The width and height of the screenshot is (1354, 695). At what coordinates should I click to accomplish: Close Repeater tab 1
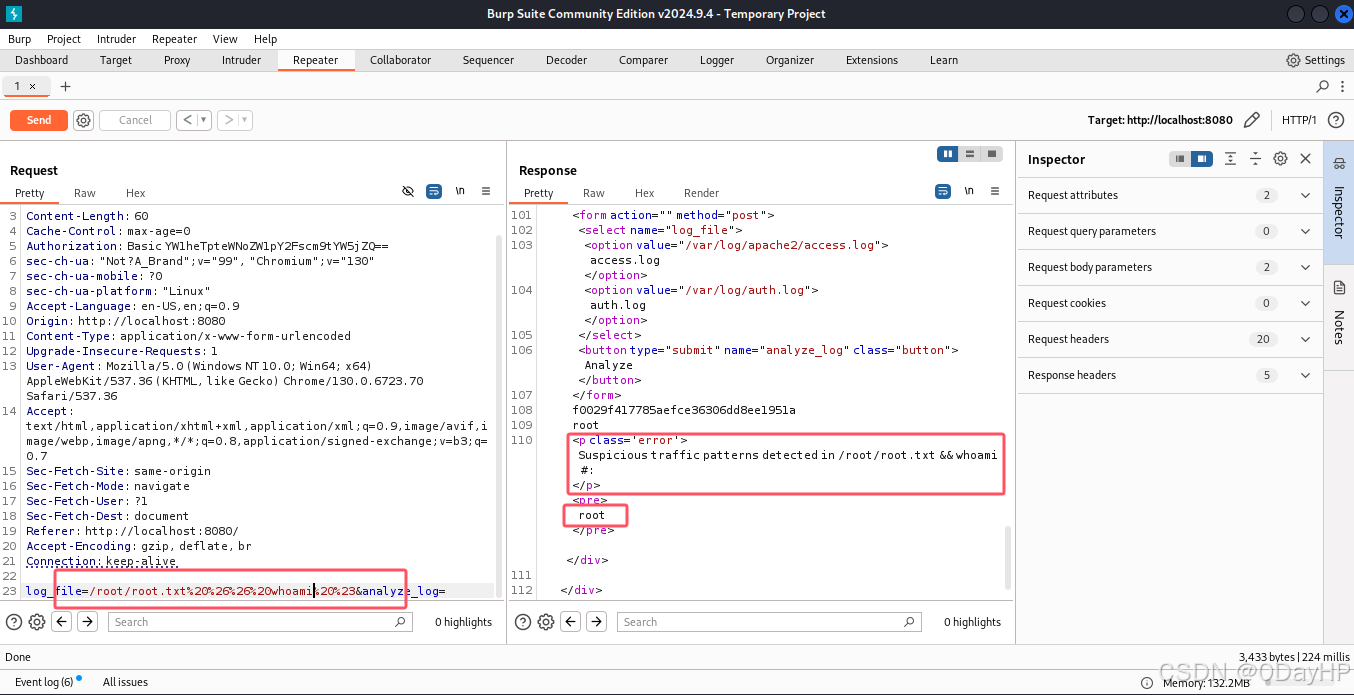click(32, 86)
